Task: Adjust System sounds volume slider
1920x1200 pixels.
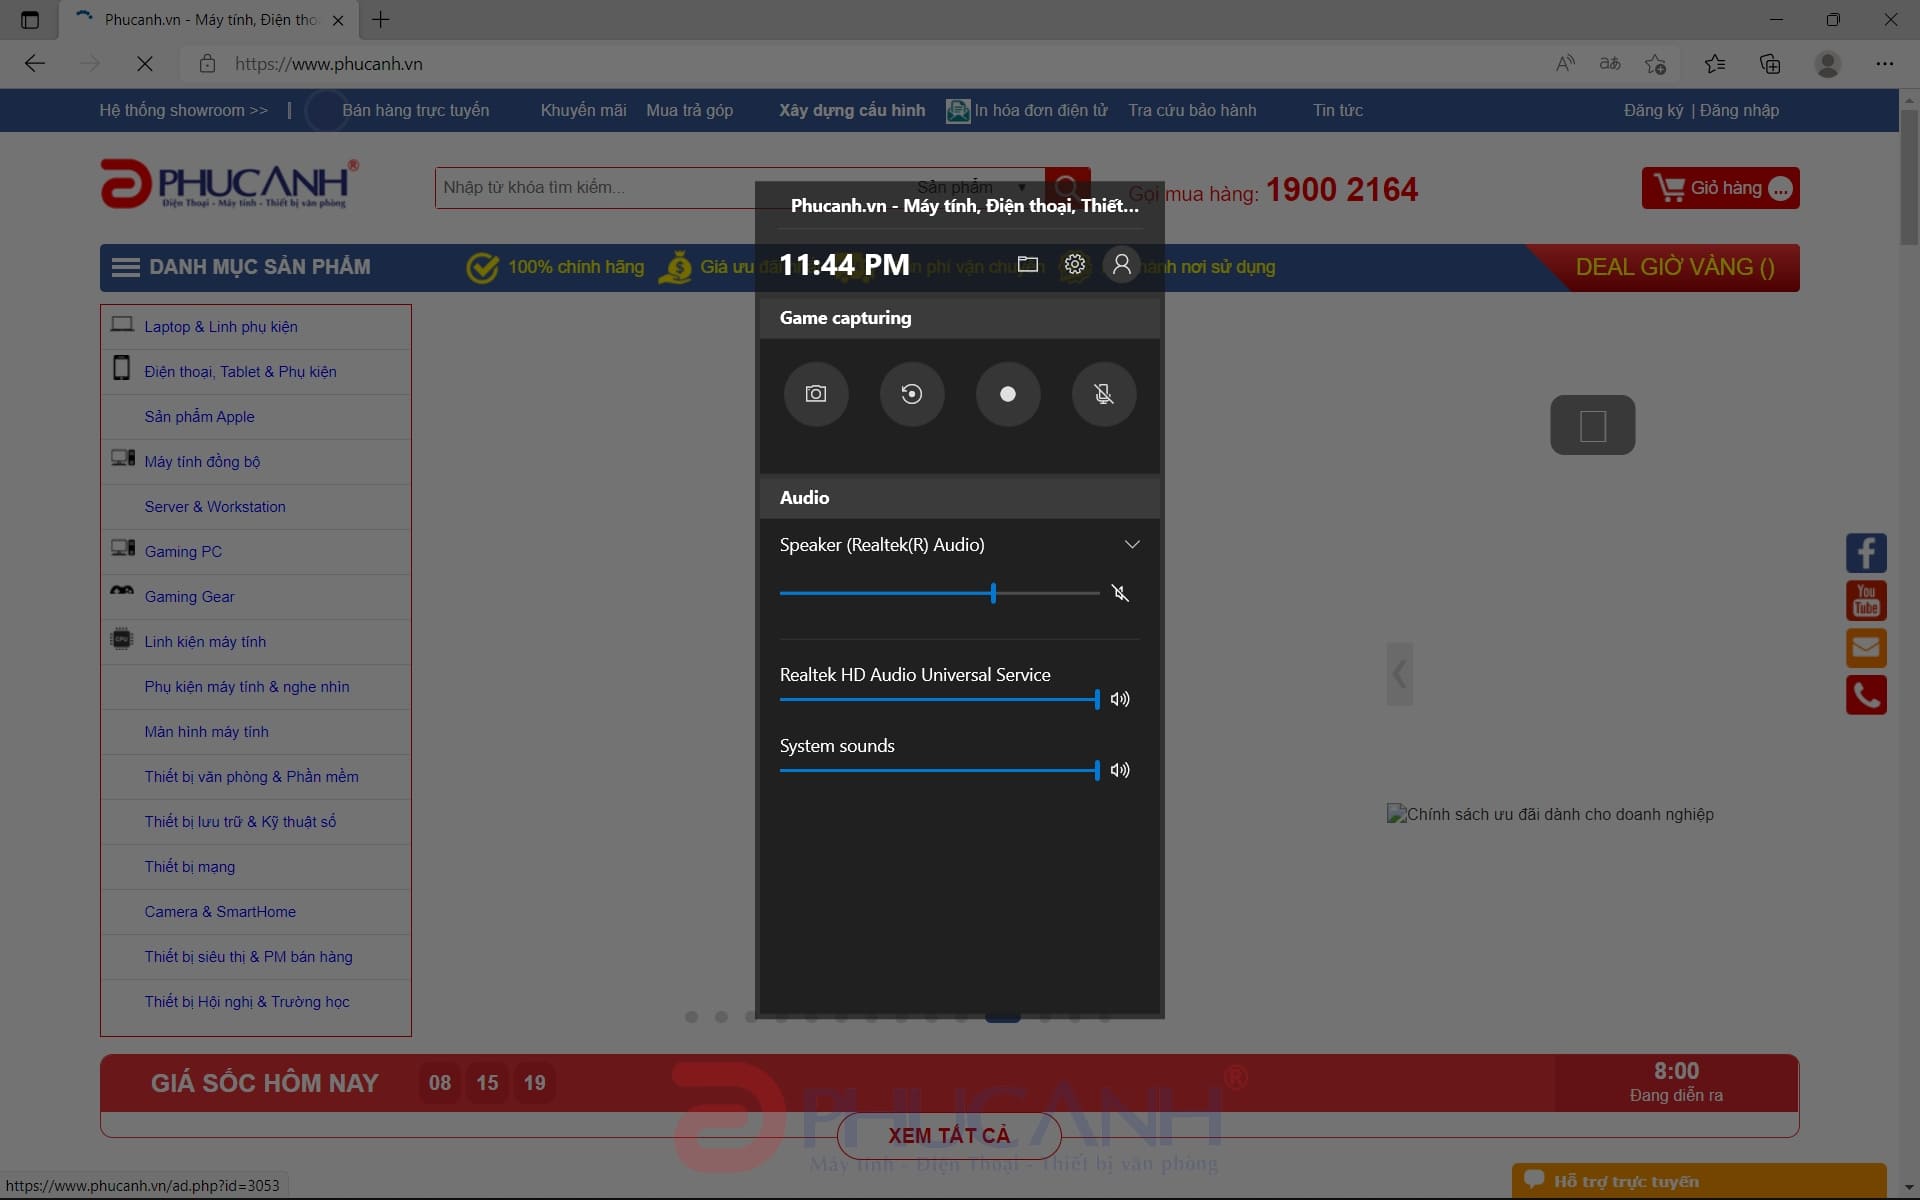Action: coord(939,770)
